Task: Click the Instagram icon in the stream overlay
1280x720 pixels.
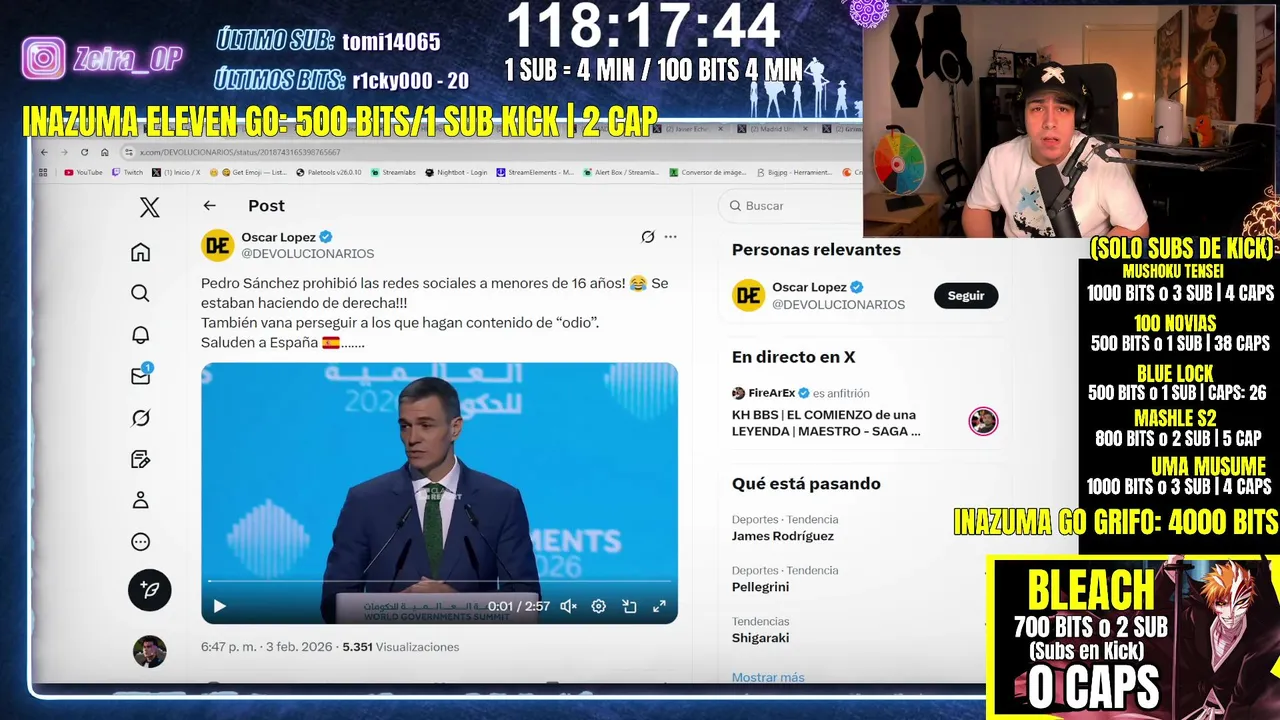Action: point(44,59)
